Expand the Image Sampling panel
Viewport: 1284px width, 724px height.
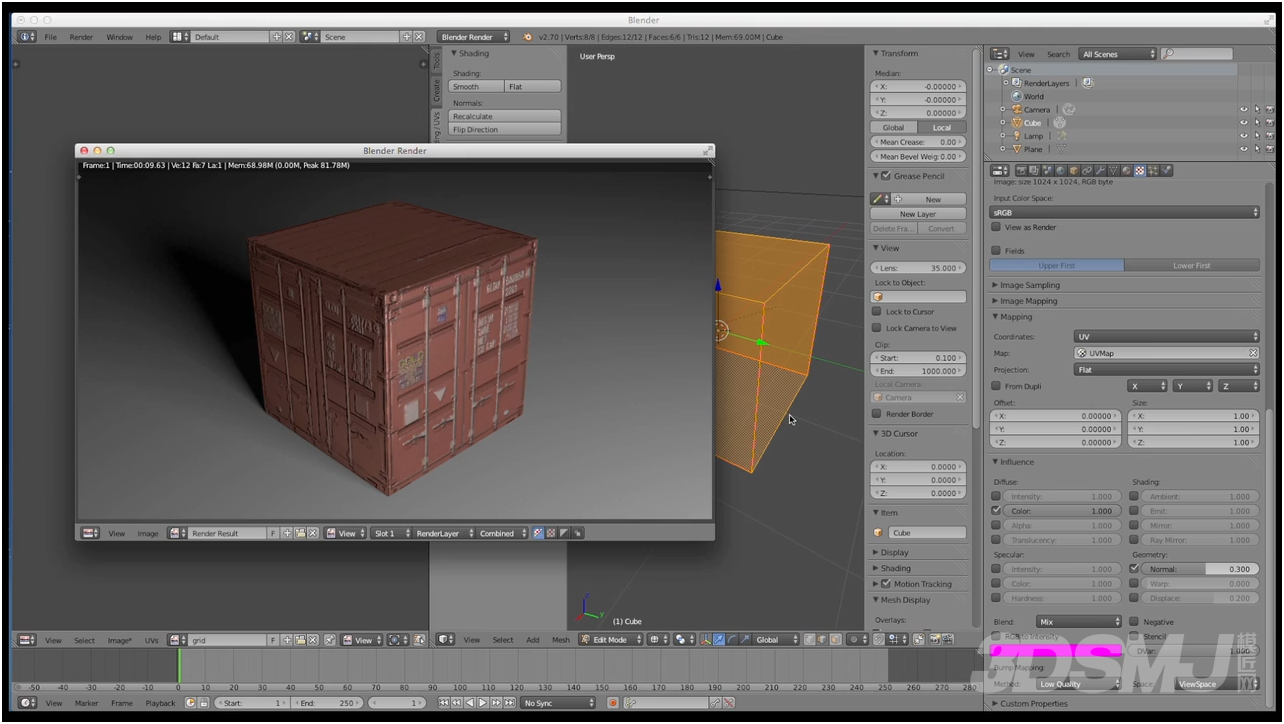(x=1029, y=285)
